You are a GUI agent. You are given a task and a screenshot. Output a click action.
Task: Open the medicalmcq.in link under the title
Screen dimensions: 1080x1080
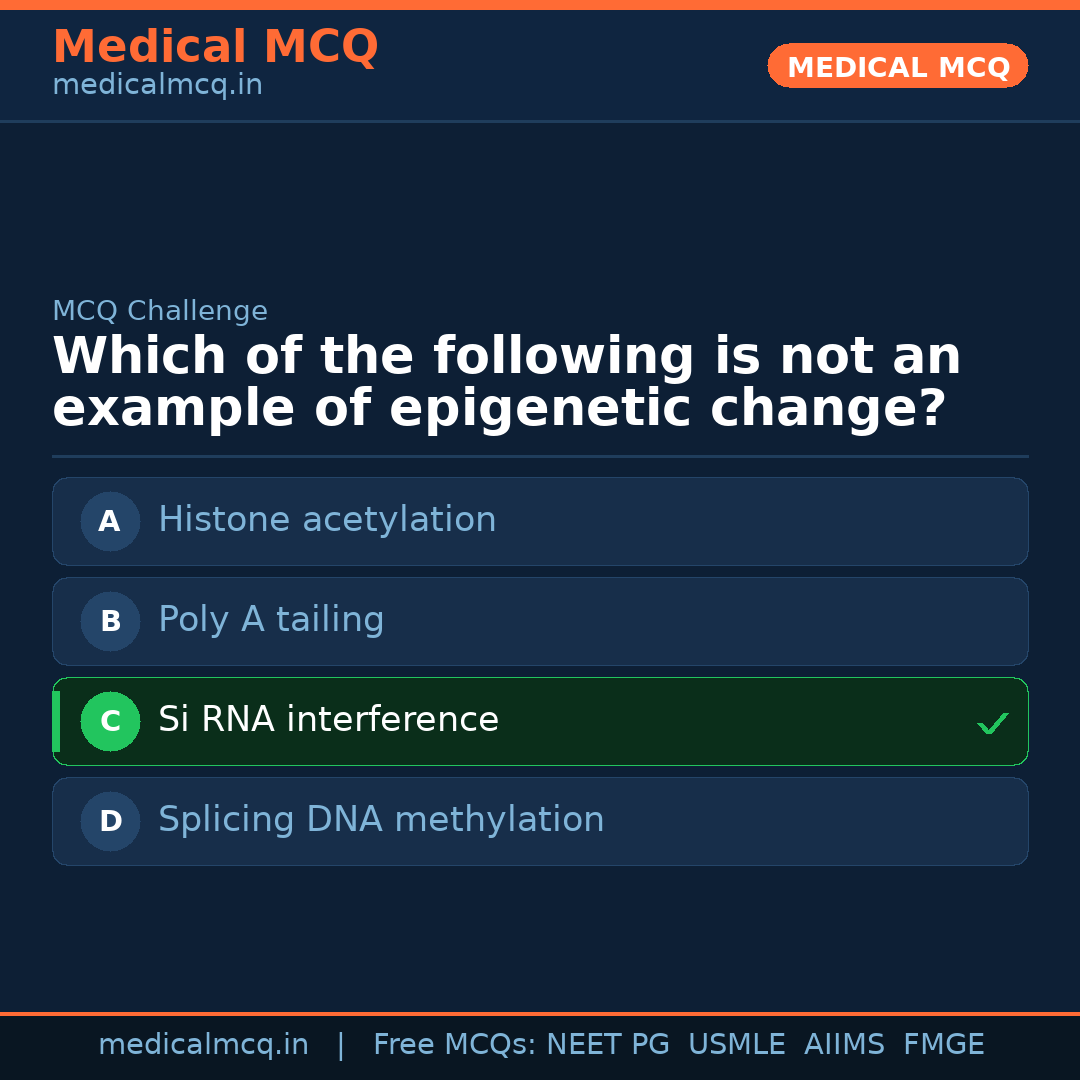click(157, 86)
